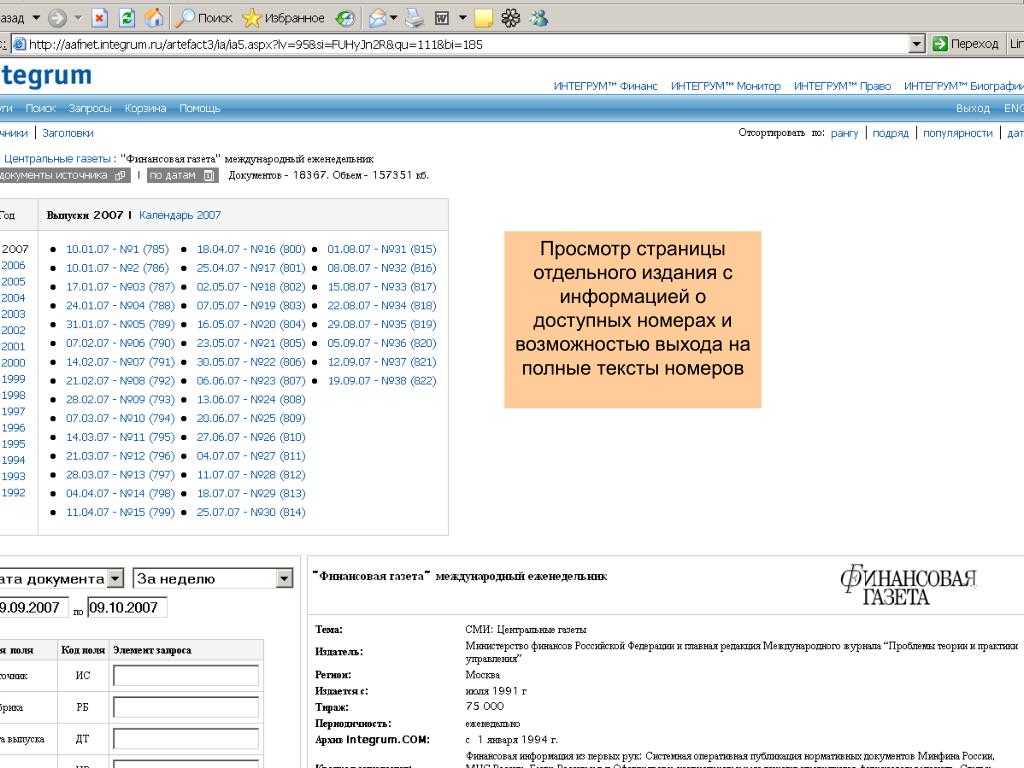This screenshot has height=768, width=1024.
Task: Click the Print toolbar icon
Action: click(x=414, y=18)
